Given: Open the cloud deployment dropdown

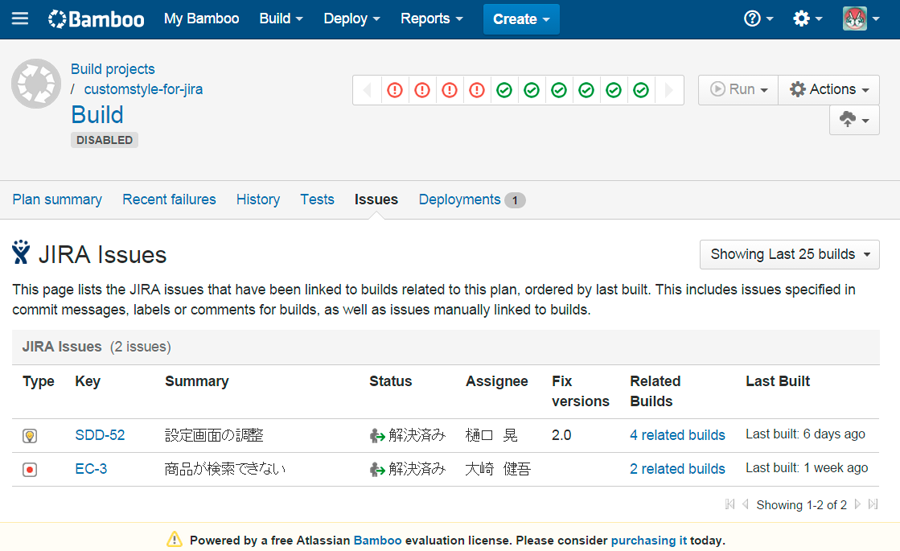Looking at the screenshot, I should [x=854, y=120].
